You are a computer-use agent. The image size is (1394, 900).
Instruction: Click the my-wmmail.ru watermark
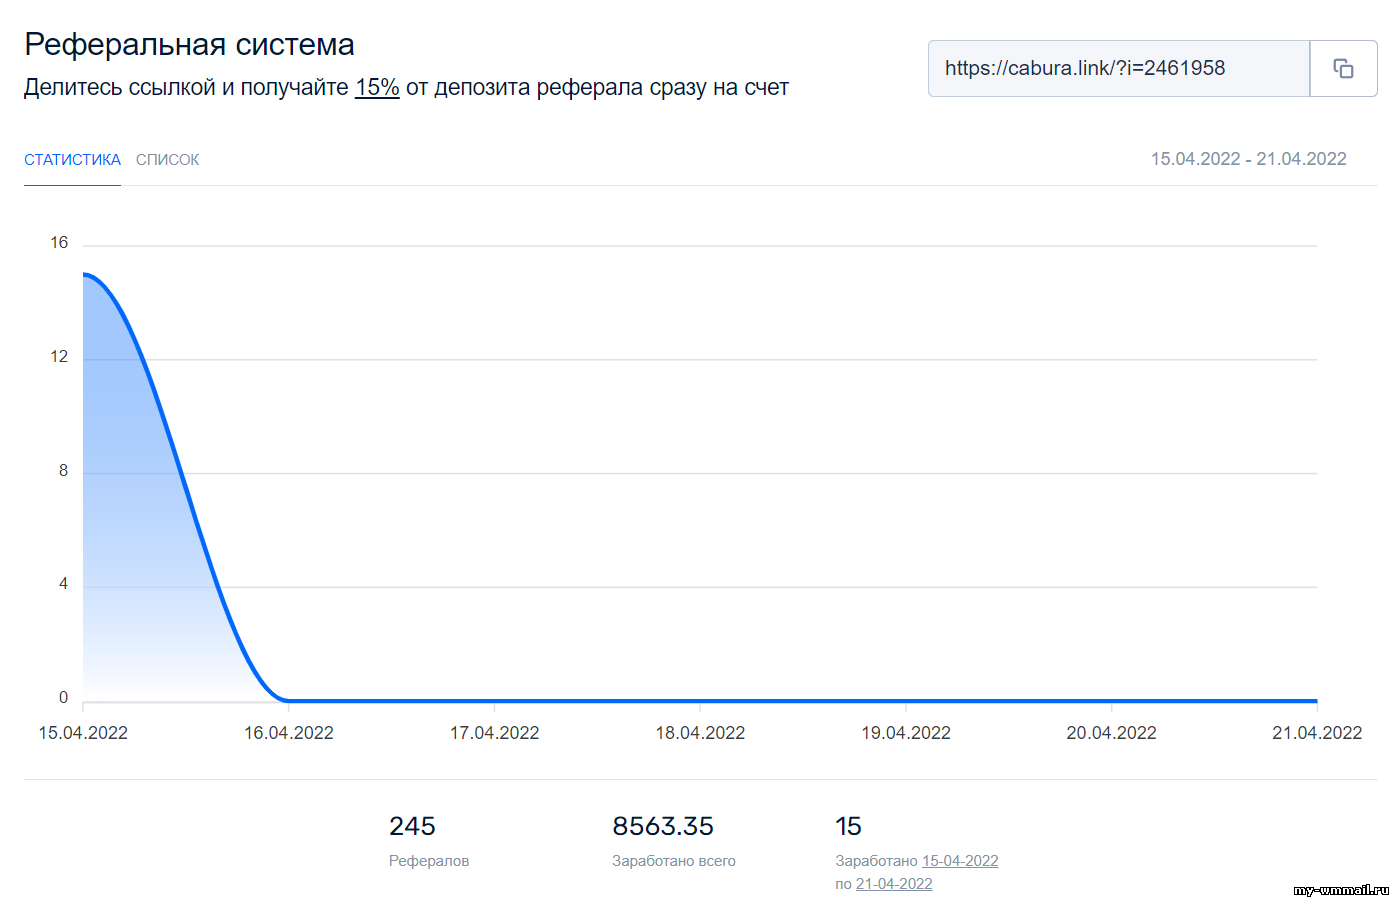pos(1340,889)
